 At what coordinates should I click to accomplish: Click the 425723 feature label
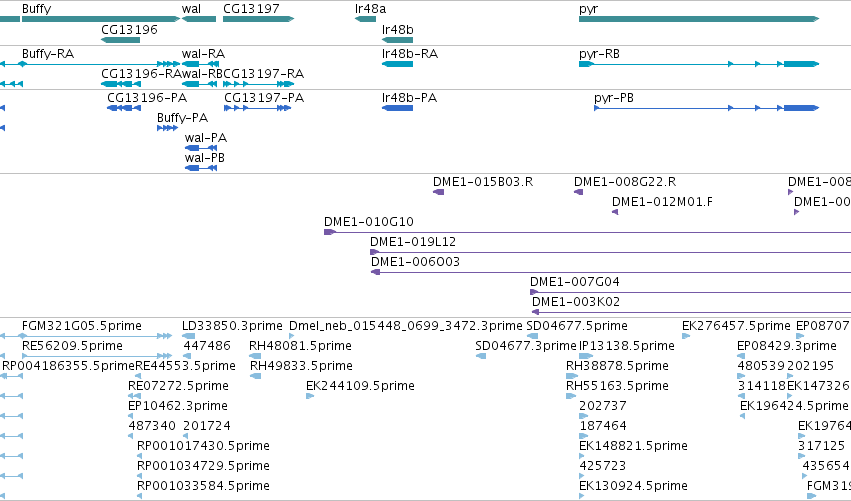point(602,466)
